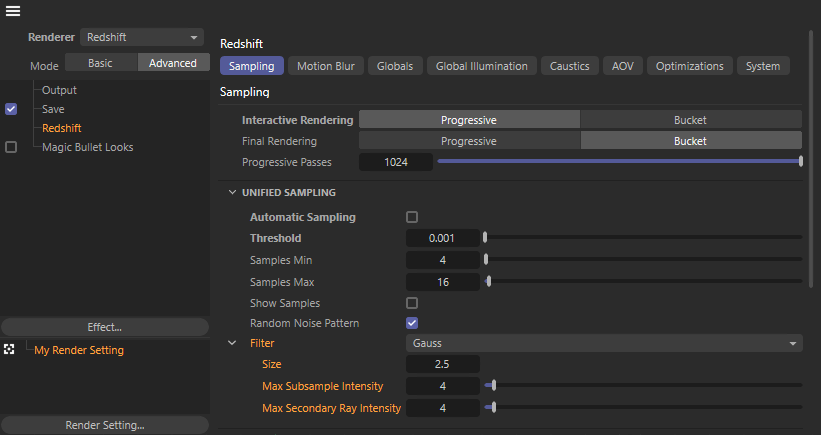821x435 pixels.
Task: Switch to the Motion Blur tab
Action: pos(326,66)
